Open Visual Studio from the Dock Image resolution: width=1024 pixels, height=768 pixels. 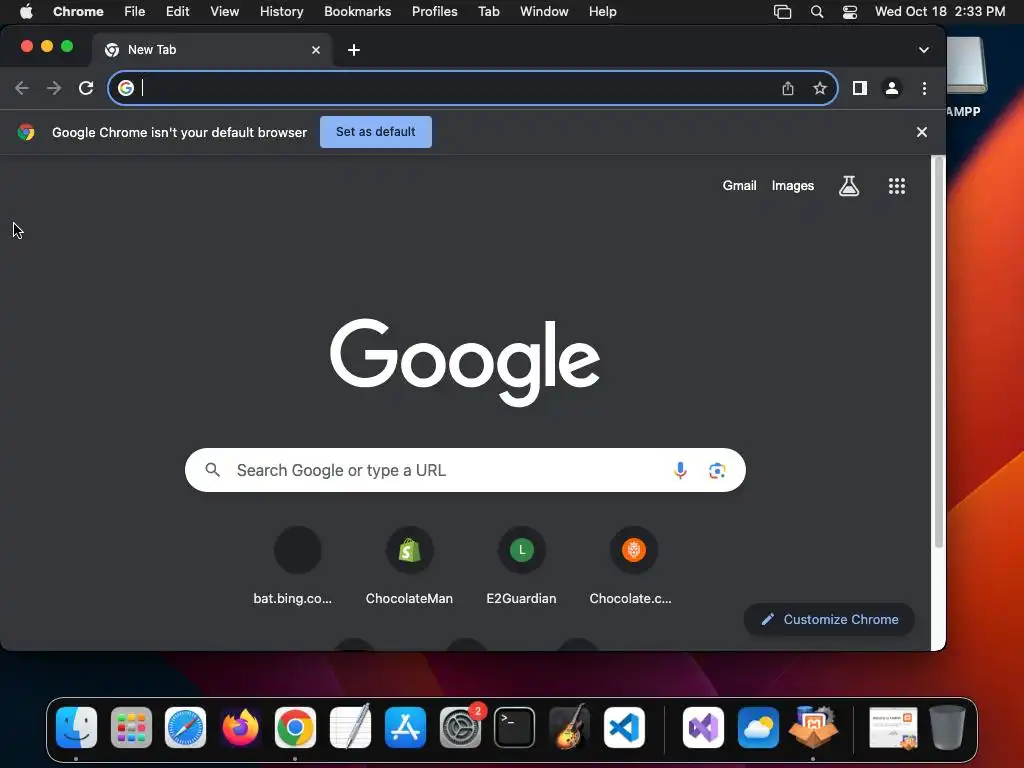pos(703,727)
